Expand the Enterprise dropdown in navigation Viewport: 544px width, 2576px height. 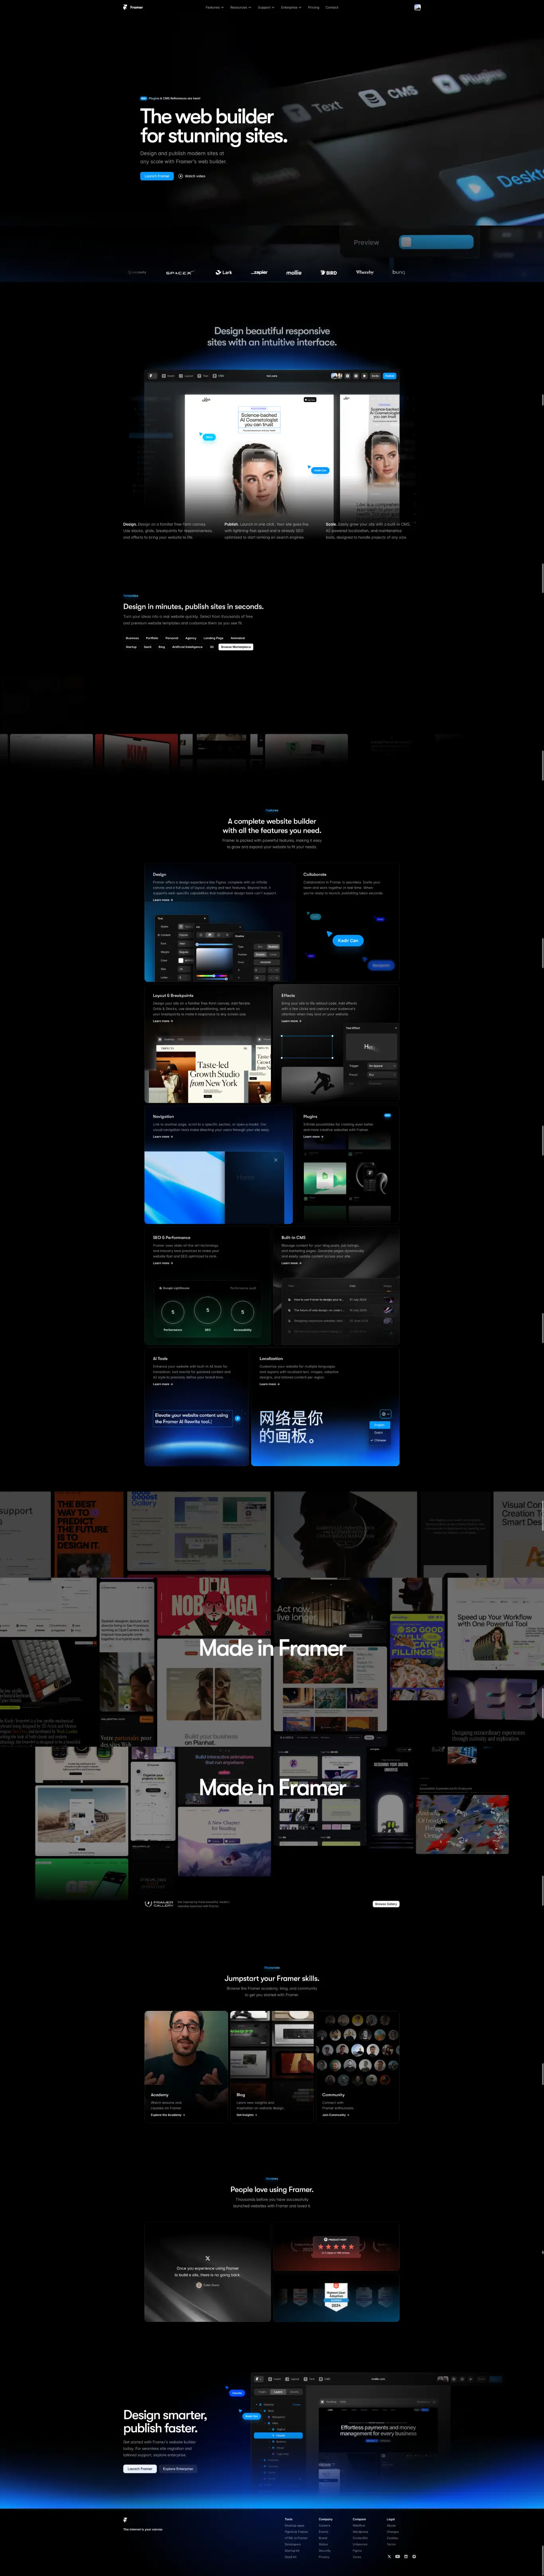click(291, 7)
